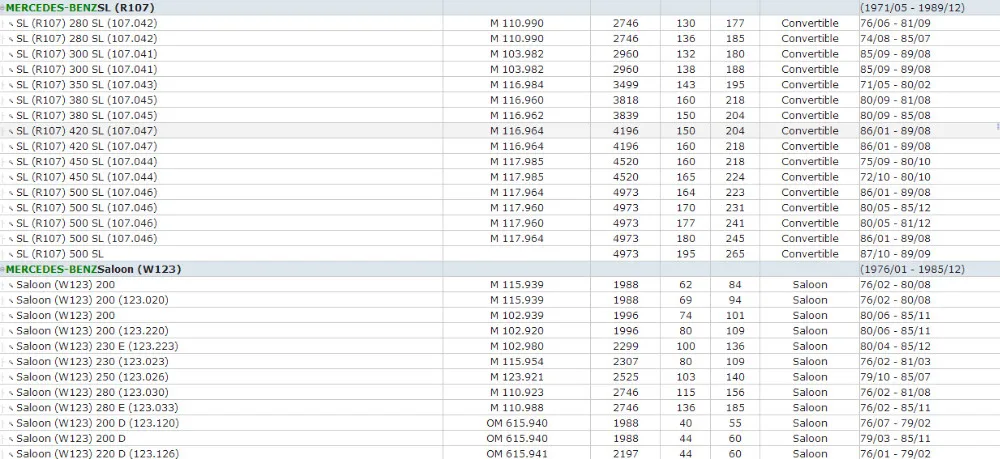Click the capacity value 3499
This screenshot has height=459, width=1000.
click(626, 85)
